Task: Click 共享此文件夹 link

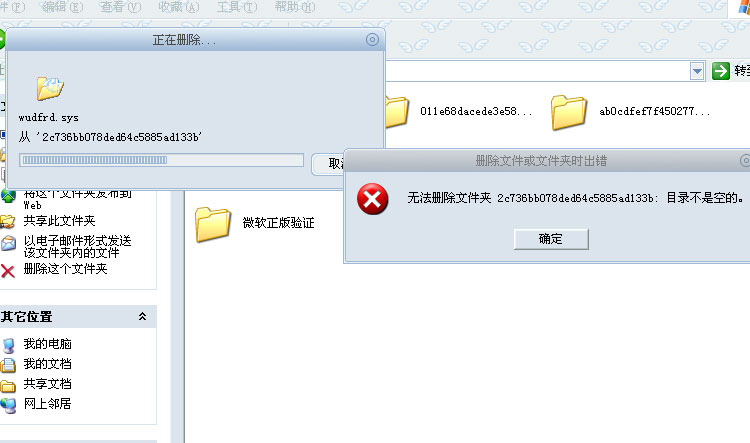Action: tap(59, 221)
